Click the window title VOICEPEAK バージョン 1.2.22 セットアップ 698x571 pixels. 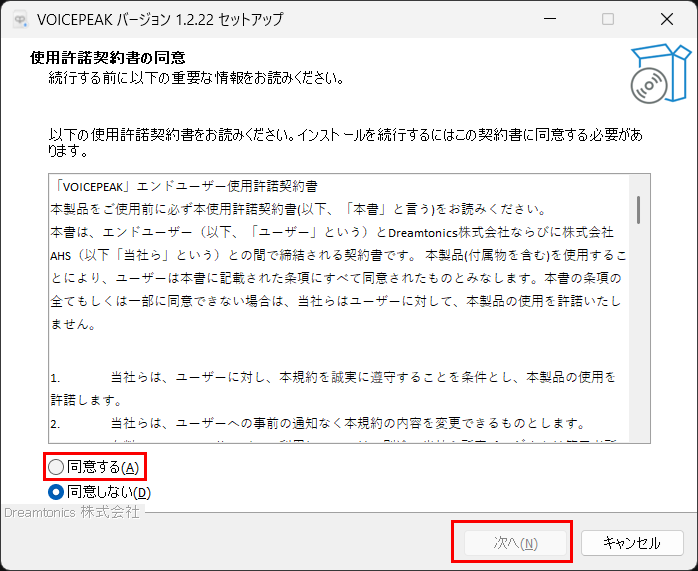point(160,20)
